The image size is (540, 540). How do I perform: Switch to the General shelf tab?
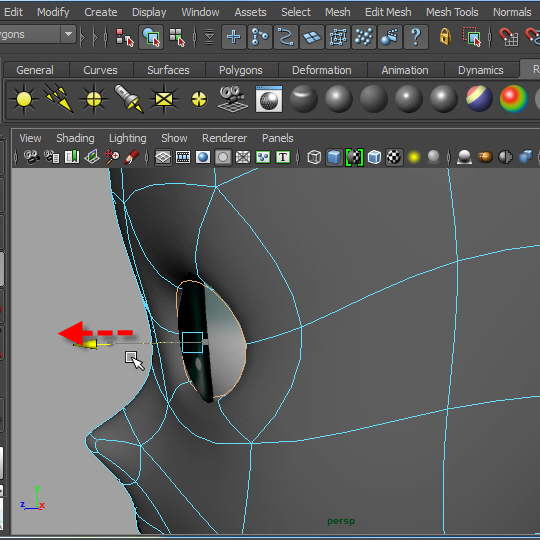[x=35, y=70]
